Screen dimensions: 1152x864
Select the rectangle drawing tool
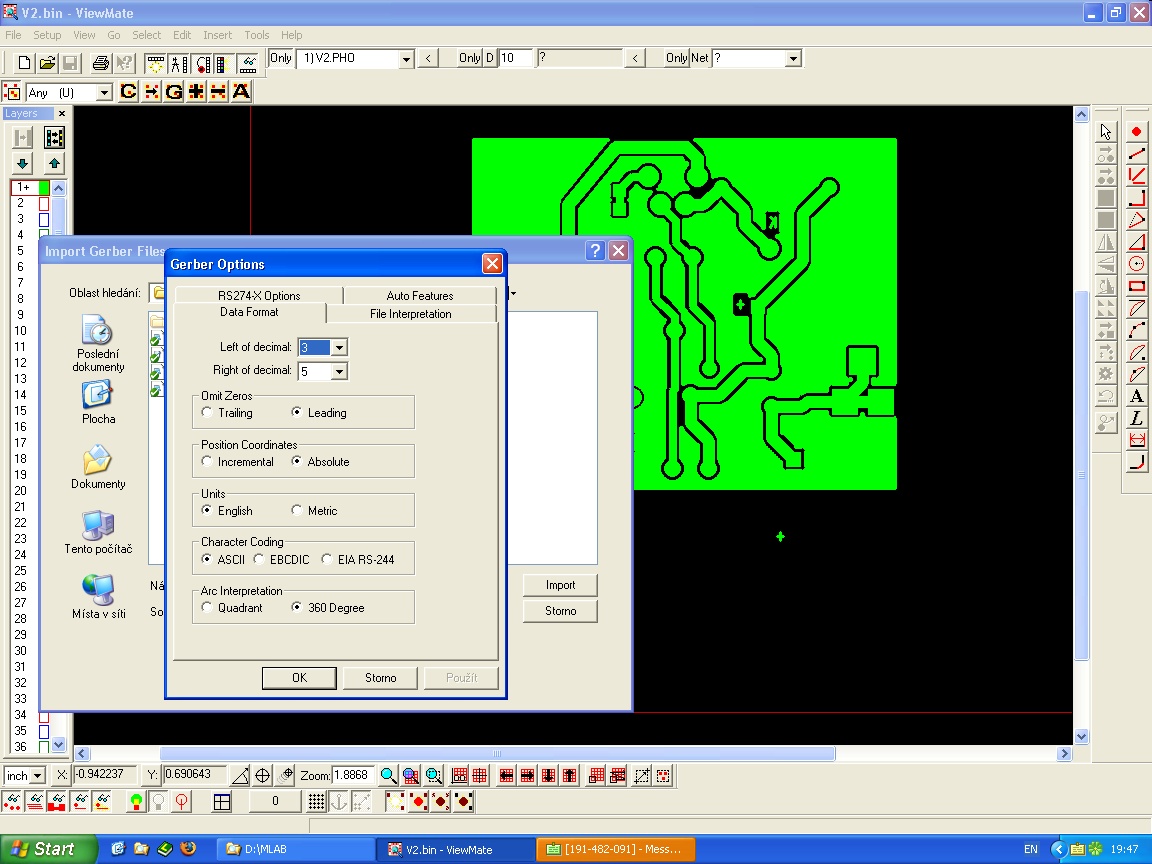coord(1137,286)
